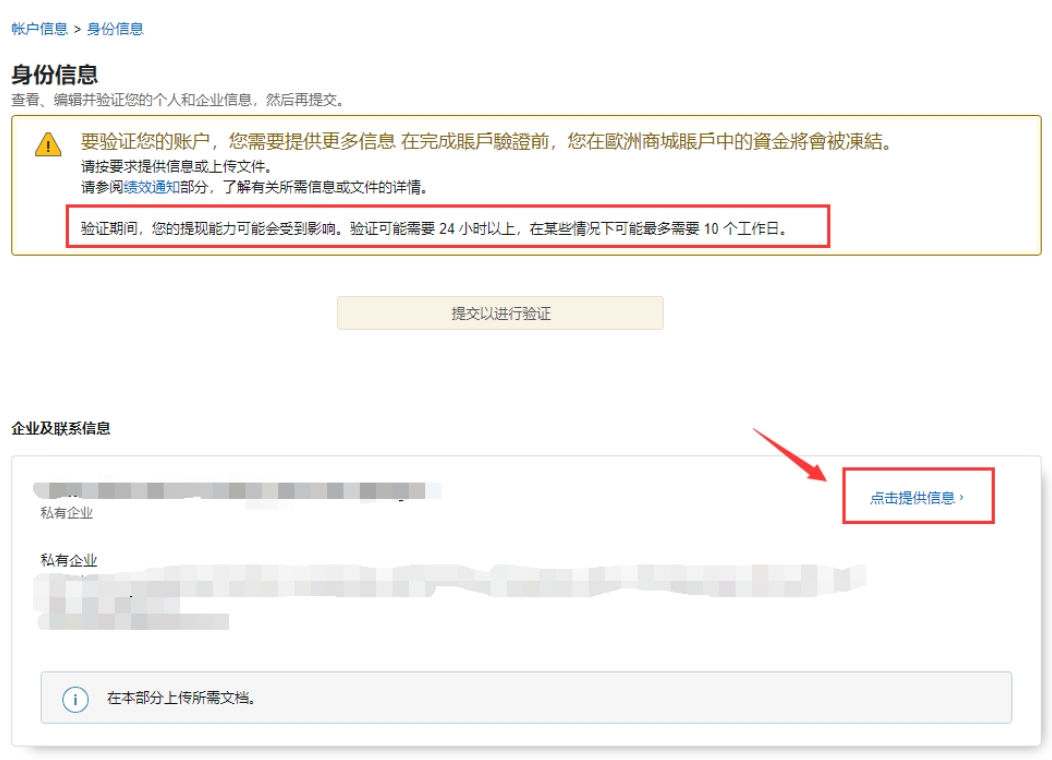The image size is (1052, 760).
Task: Click the 要验证您的账户 warning headline
Action: 485,142
